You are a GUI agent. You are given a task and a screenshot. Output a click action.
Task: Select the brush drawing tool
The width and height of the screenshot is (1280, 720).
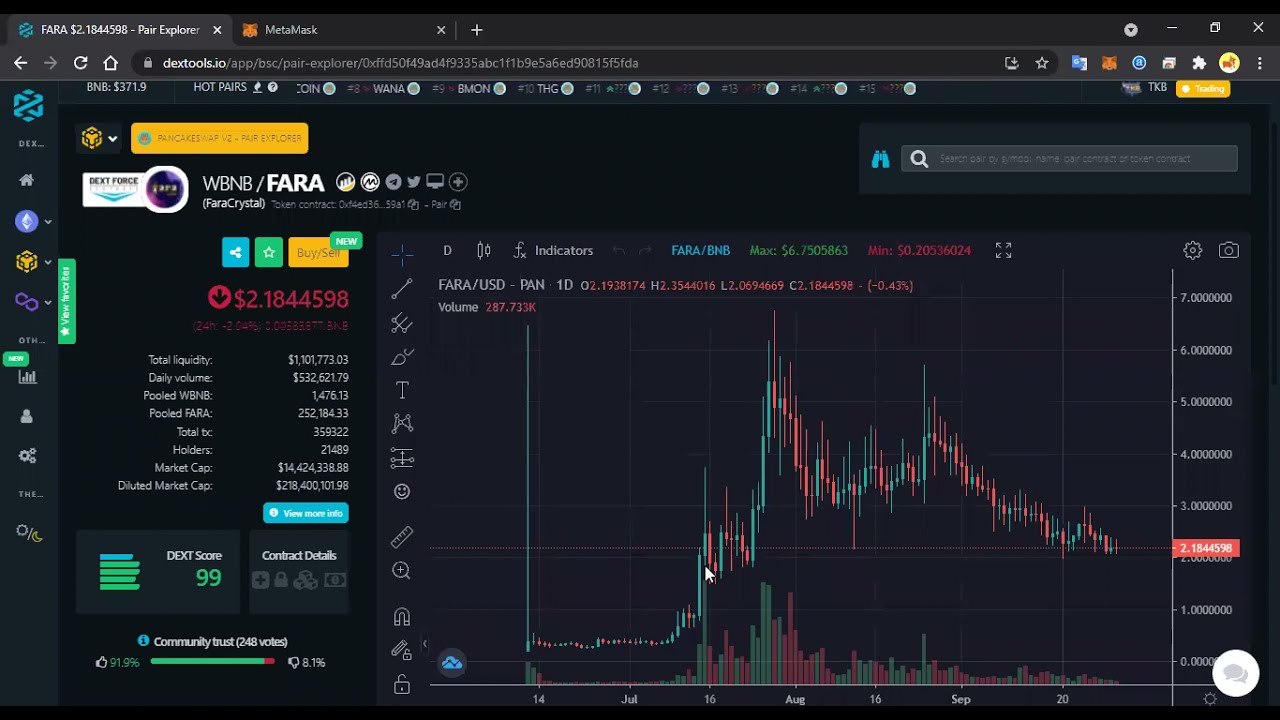point(402,357)
